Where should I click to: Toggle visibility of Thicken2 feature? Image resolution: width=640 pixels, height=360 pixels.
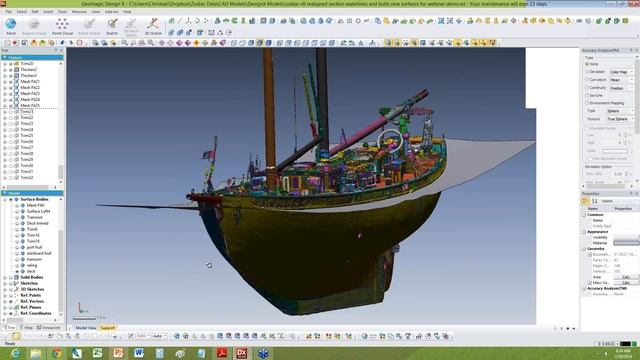(x=11, y=70)
